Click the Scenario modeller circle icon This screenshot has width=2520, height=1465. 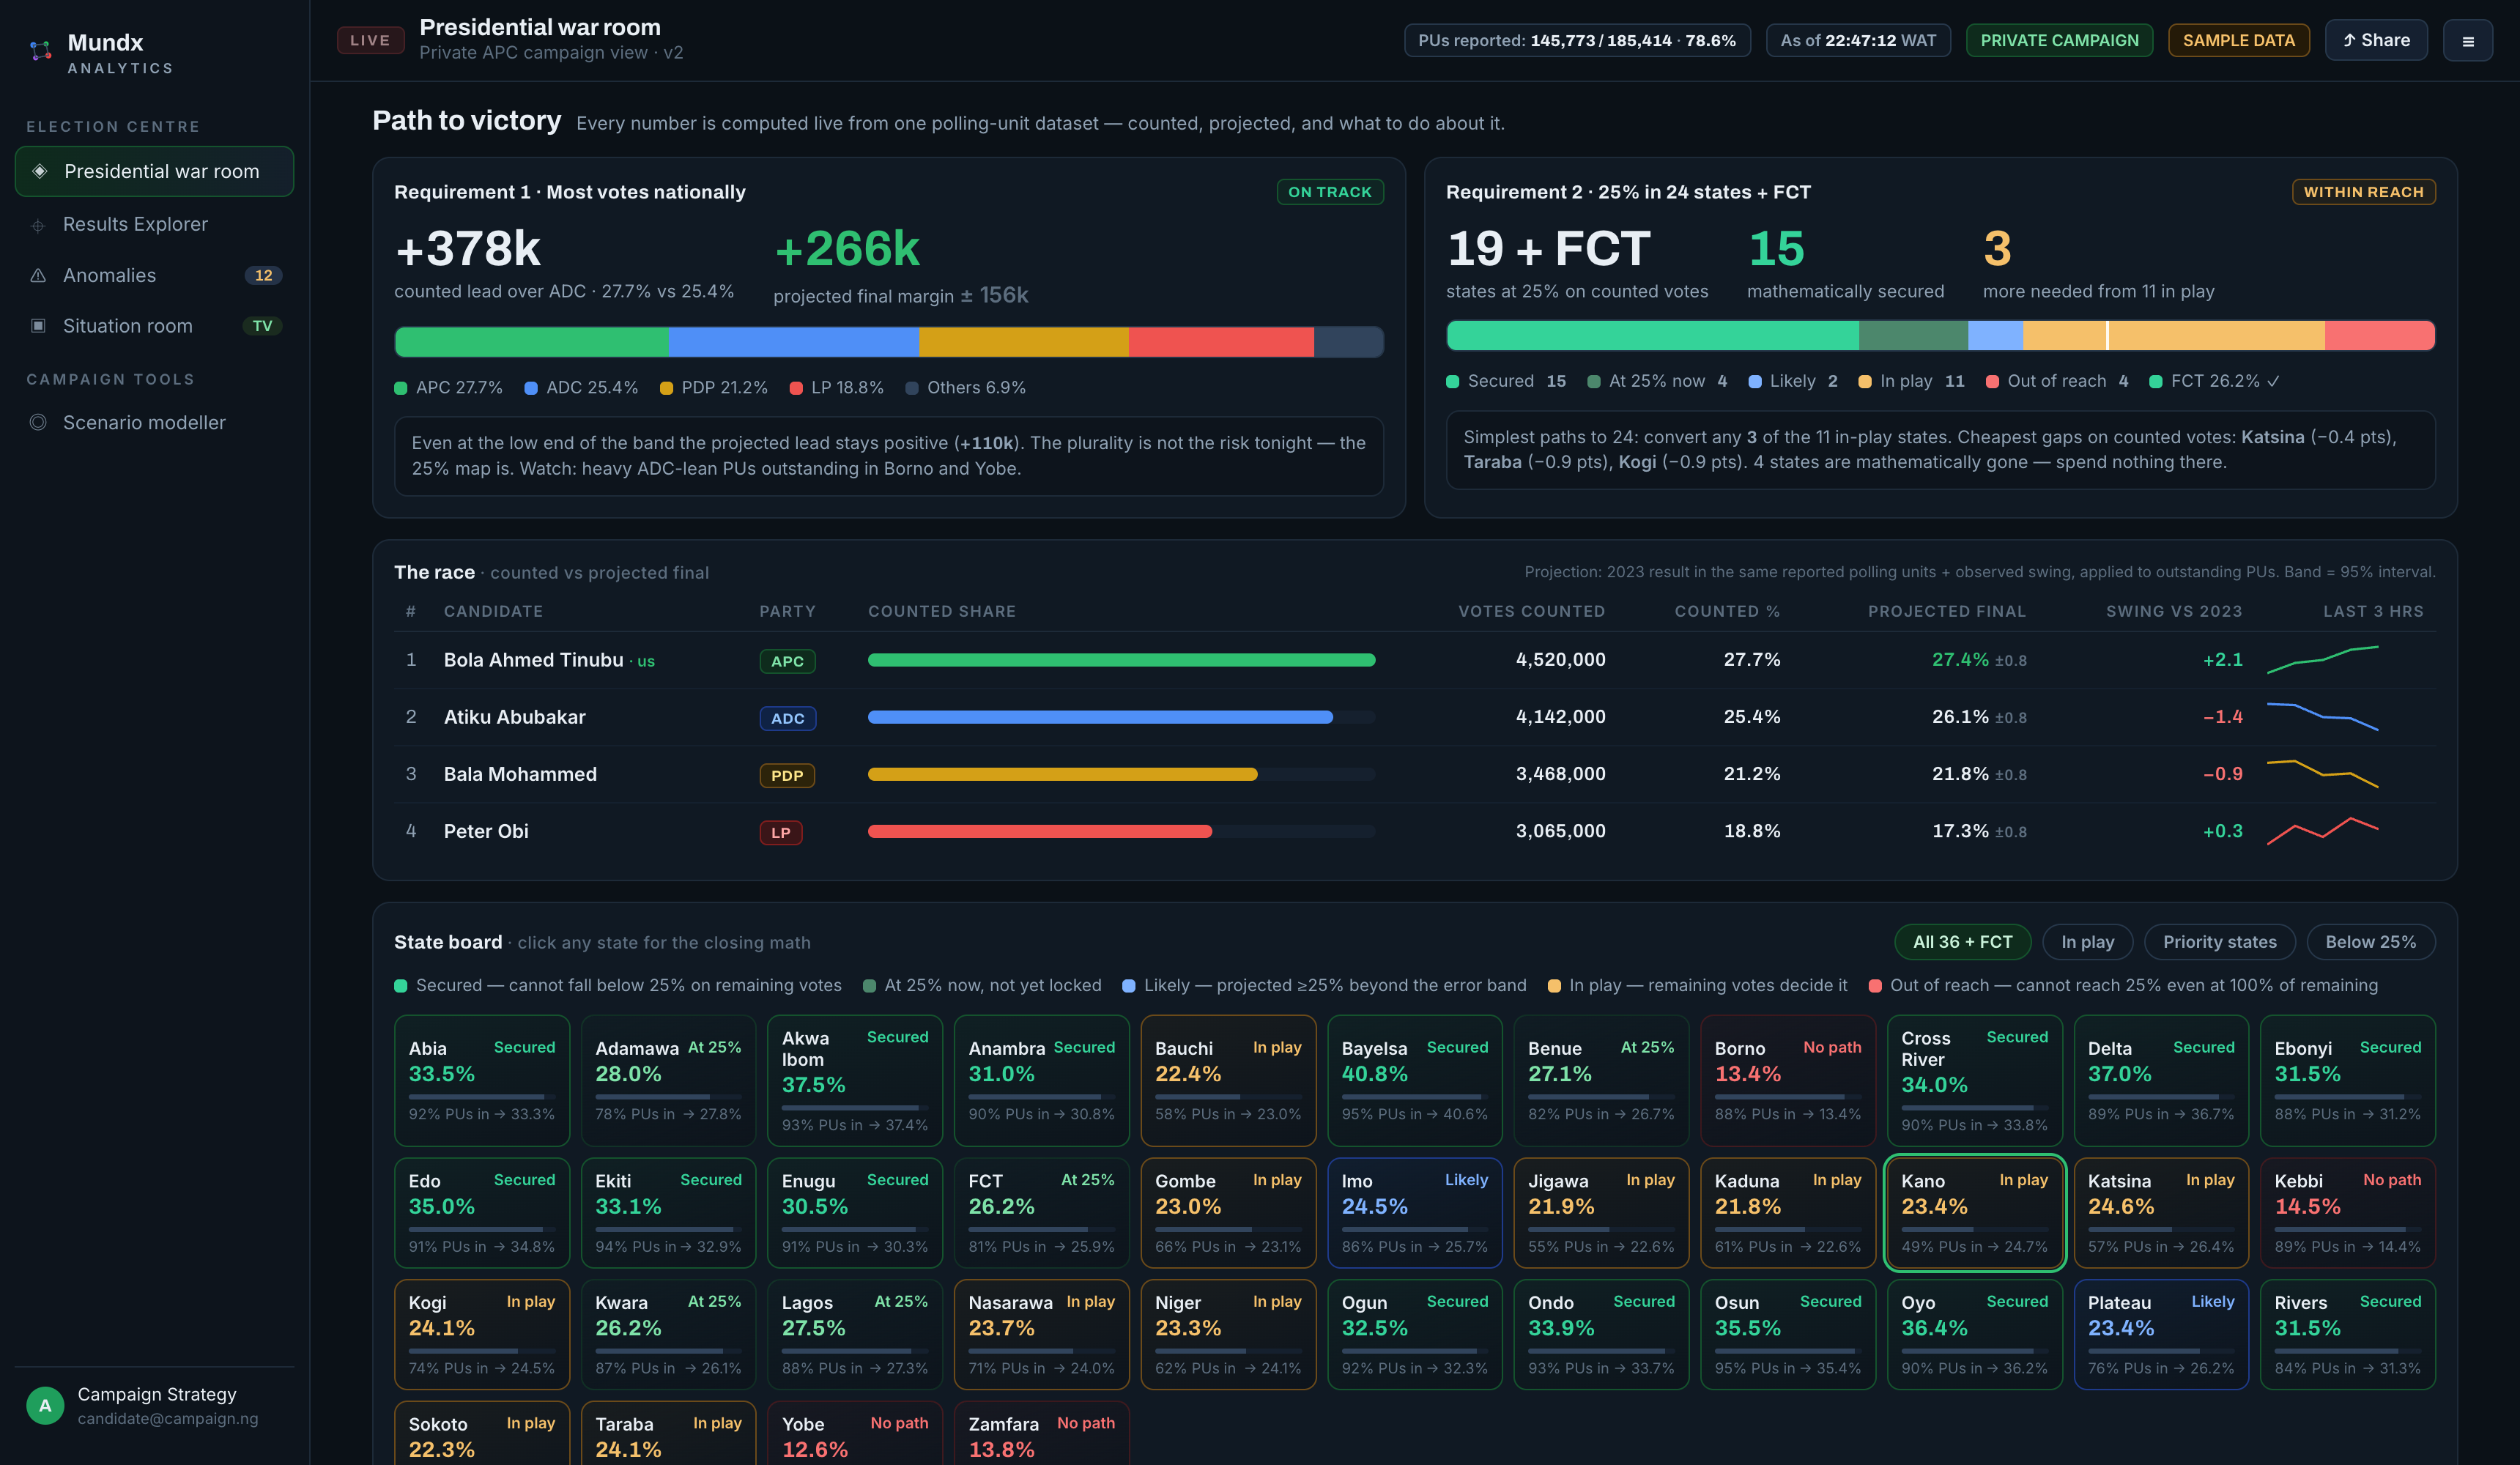coord(38,422)
